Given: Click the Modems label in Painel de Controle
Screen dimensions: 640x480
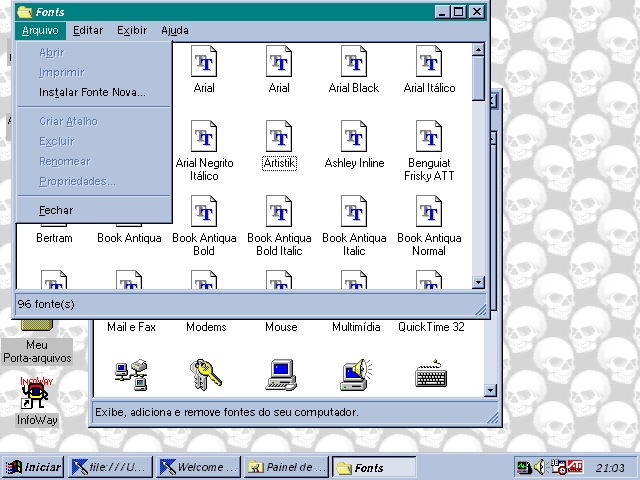Looking at the screenshot, I should [206, 327].
